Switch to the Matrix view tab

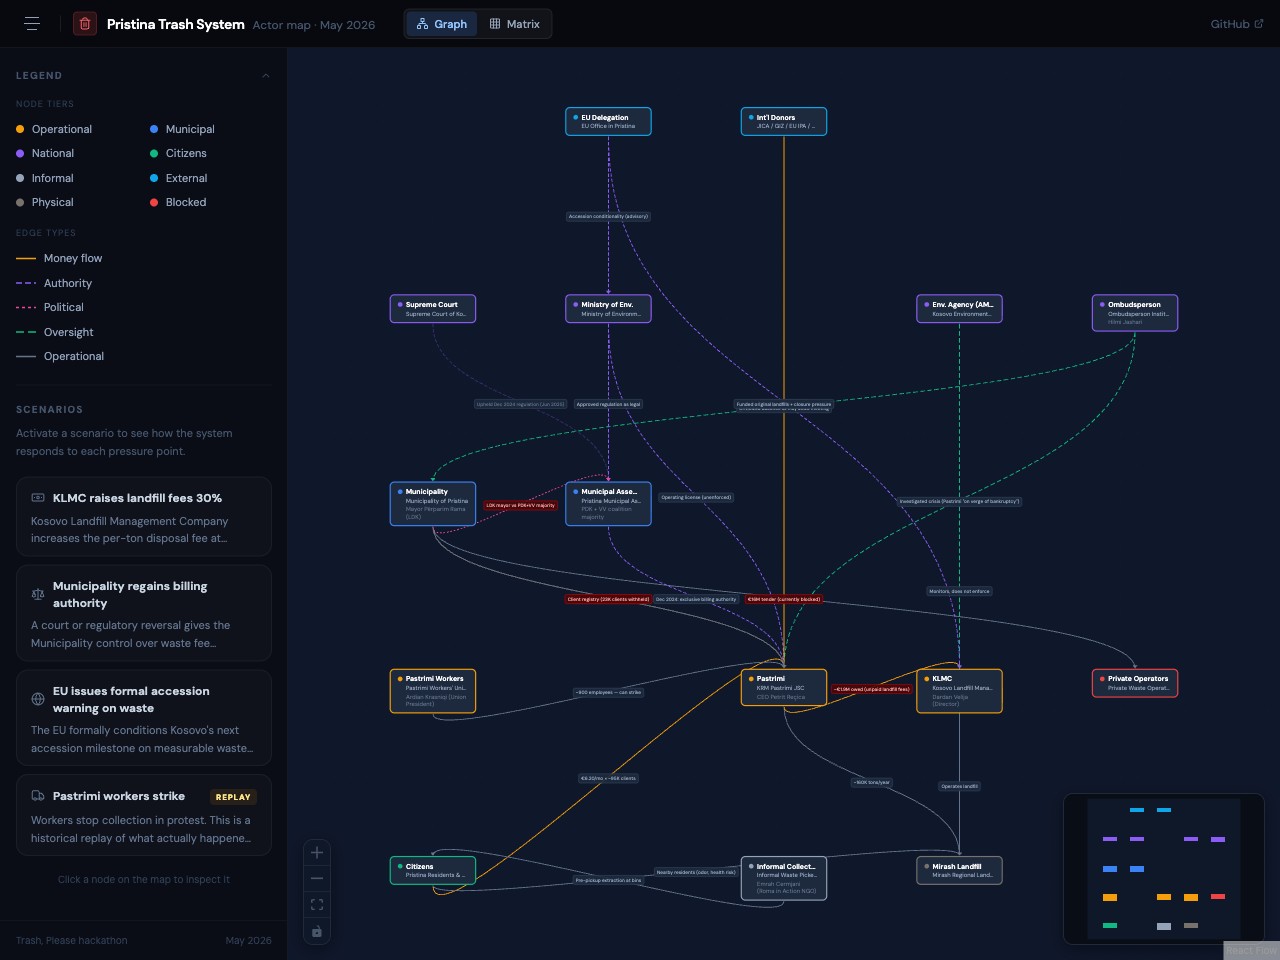tap(515, 24)
